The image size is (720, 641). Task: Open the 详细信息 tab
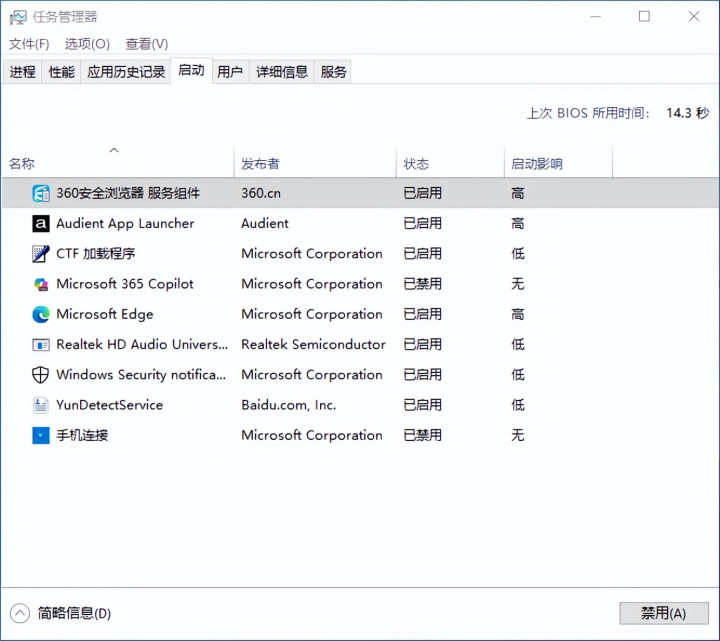pyautogui.click(x=281, y=72)
